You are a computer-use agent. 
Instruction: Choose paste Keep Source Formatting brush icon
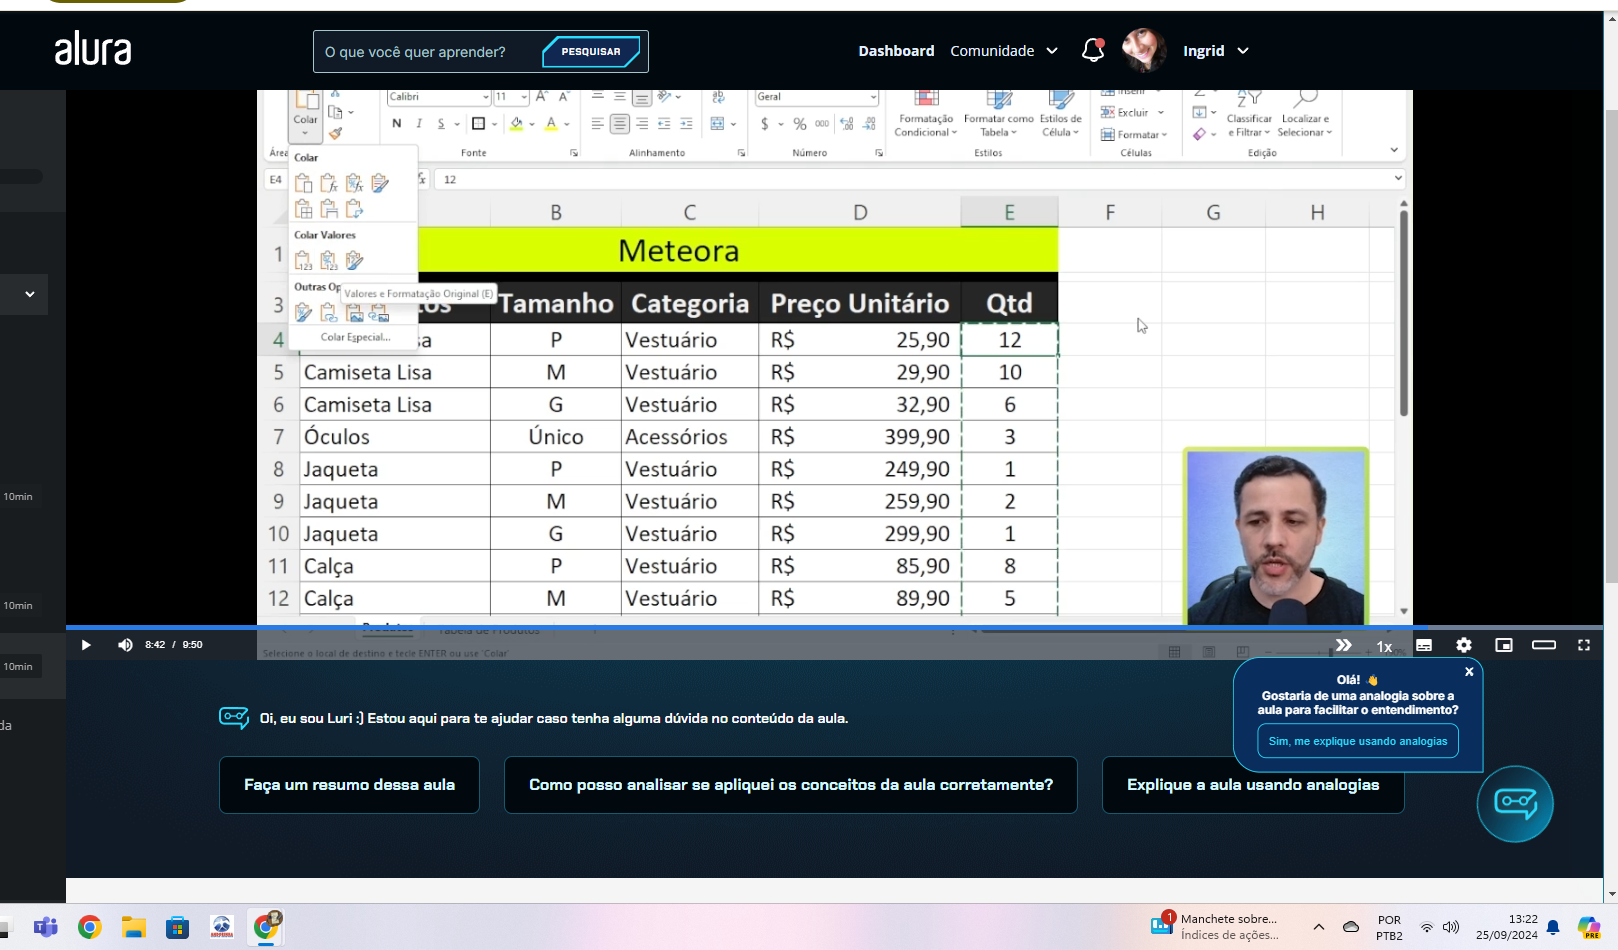click(x=380, y=183)
